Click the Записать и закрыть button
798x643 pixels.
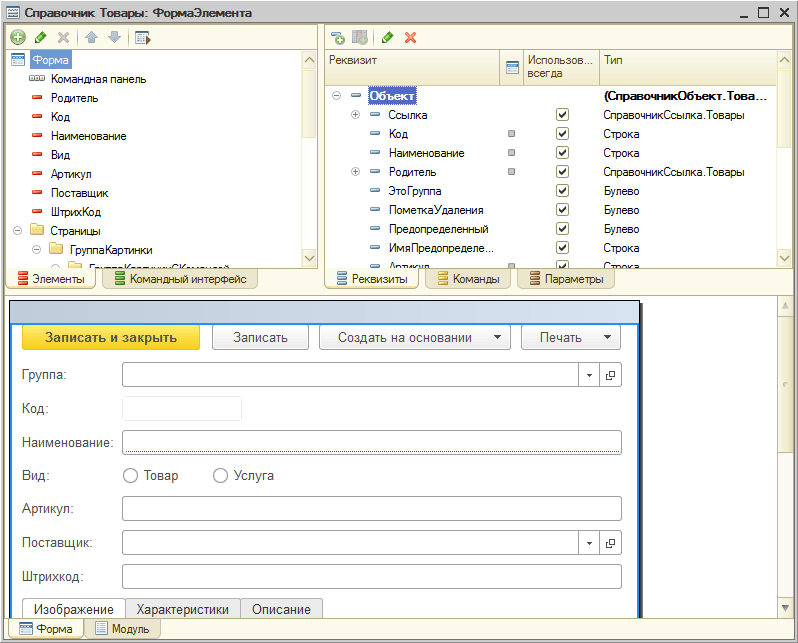[111, 337]
